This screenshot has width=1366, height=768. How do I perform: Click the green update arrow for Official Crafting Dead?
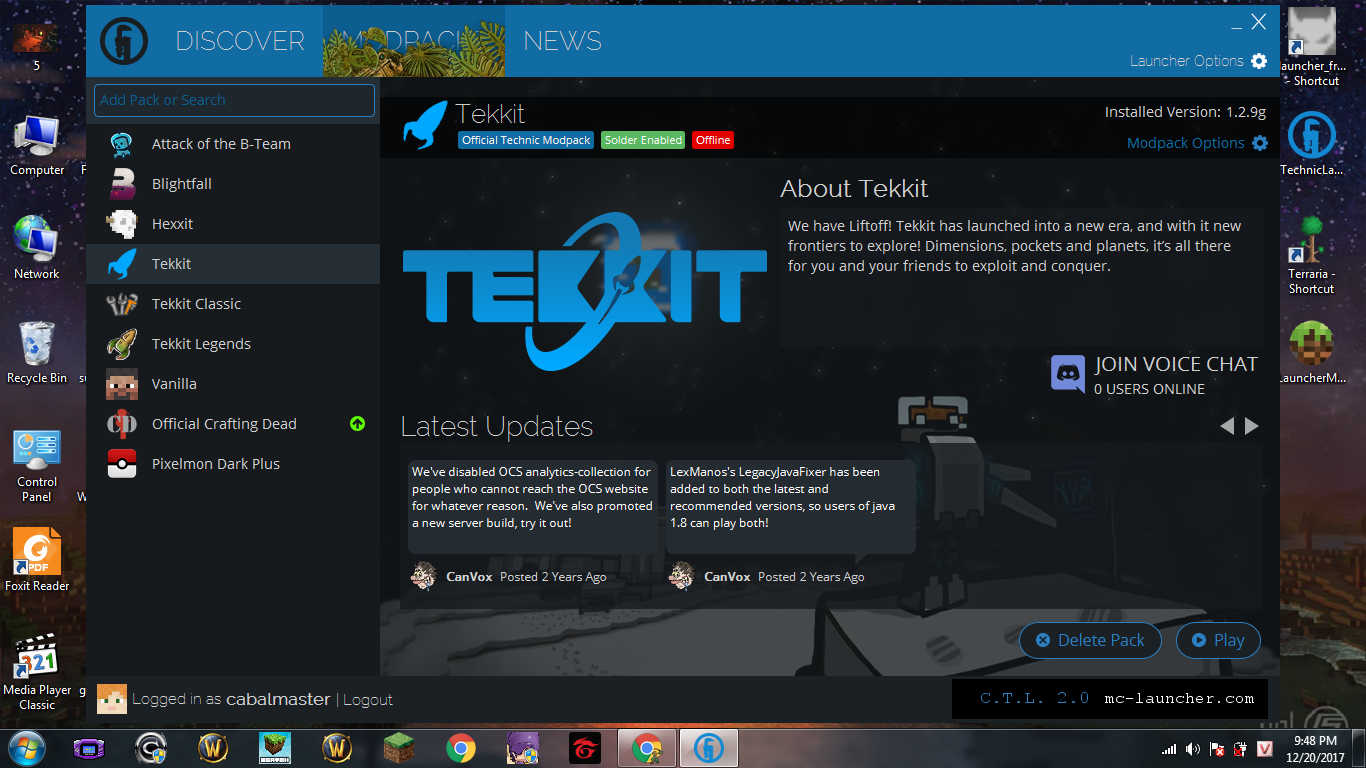pos(357,424)
